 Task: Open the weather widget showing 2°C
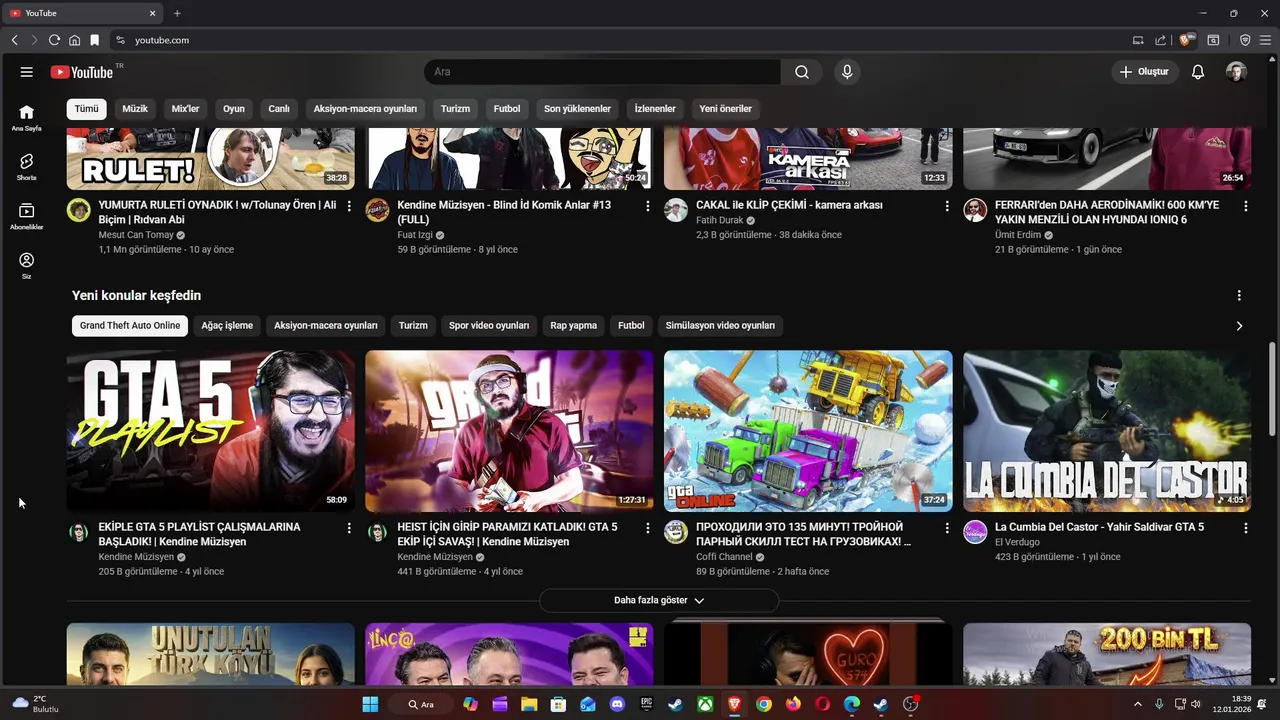point(35,704)
